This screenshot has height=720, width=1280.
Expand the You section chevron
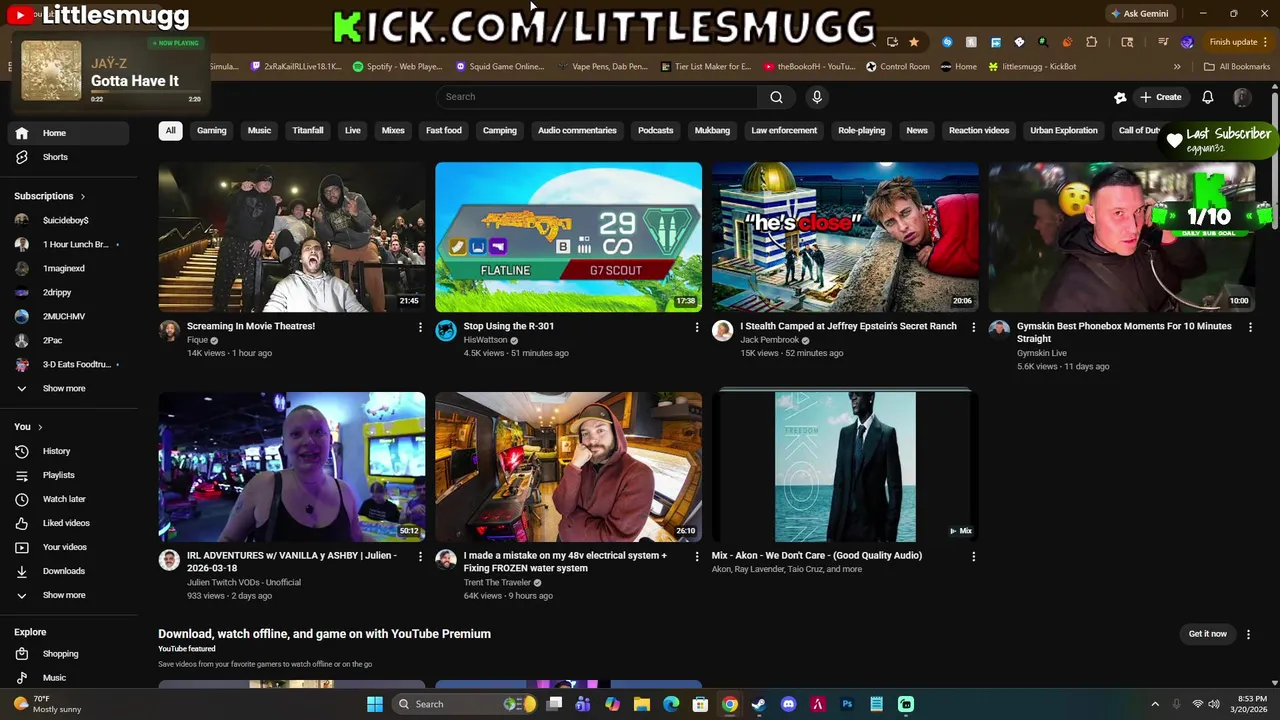point(40,427)
